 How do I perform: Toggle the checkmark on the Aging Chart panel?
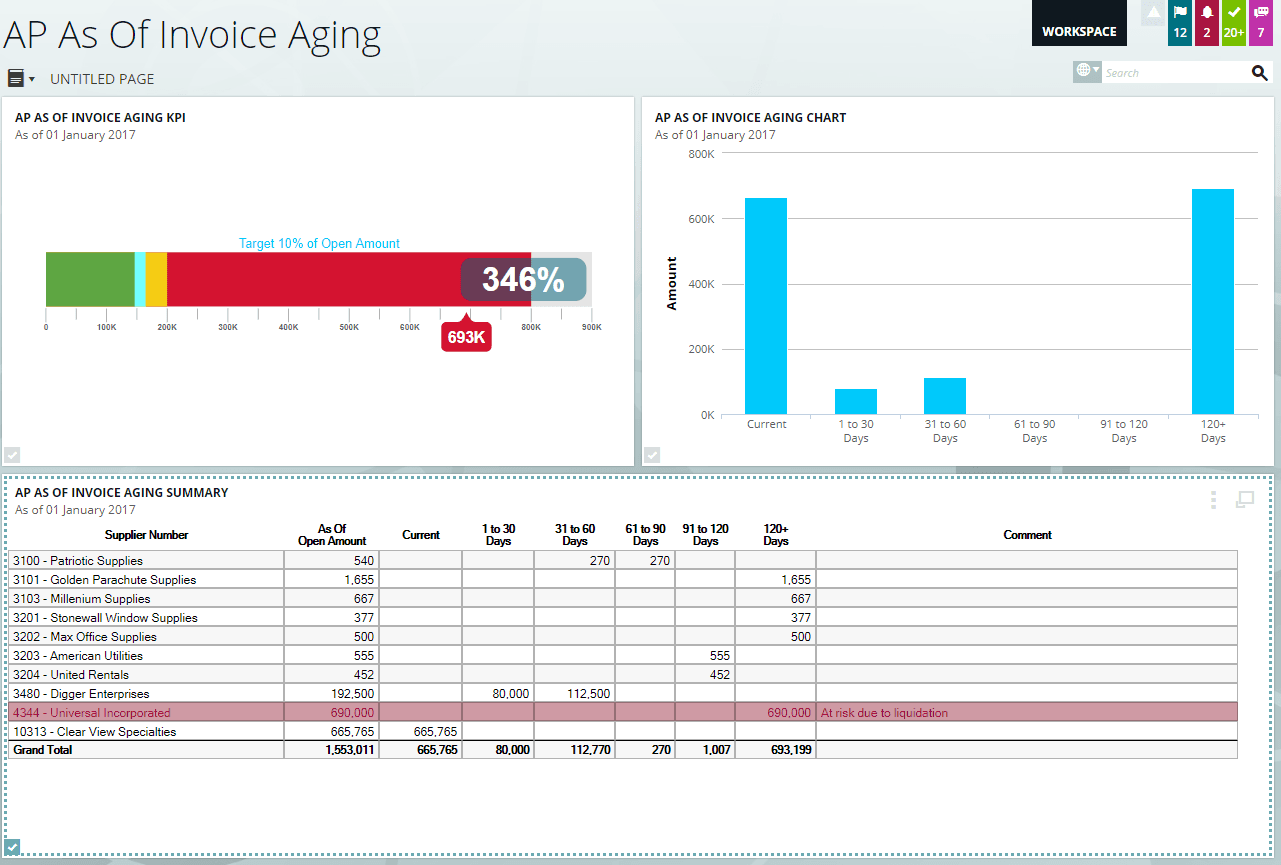(x=652, y=455)
